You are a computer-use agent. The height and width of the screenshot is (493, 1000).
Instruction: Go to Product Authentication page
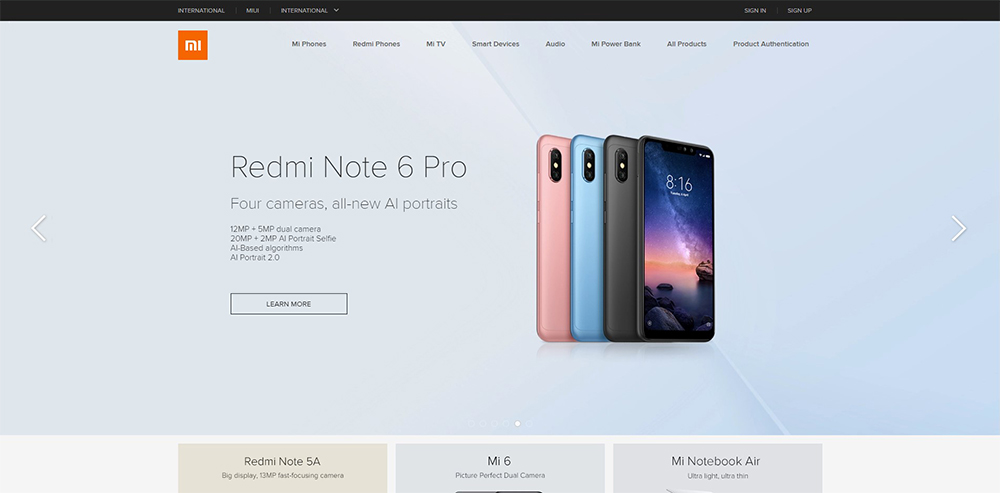click(x=770, y=44)
